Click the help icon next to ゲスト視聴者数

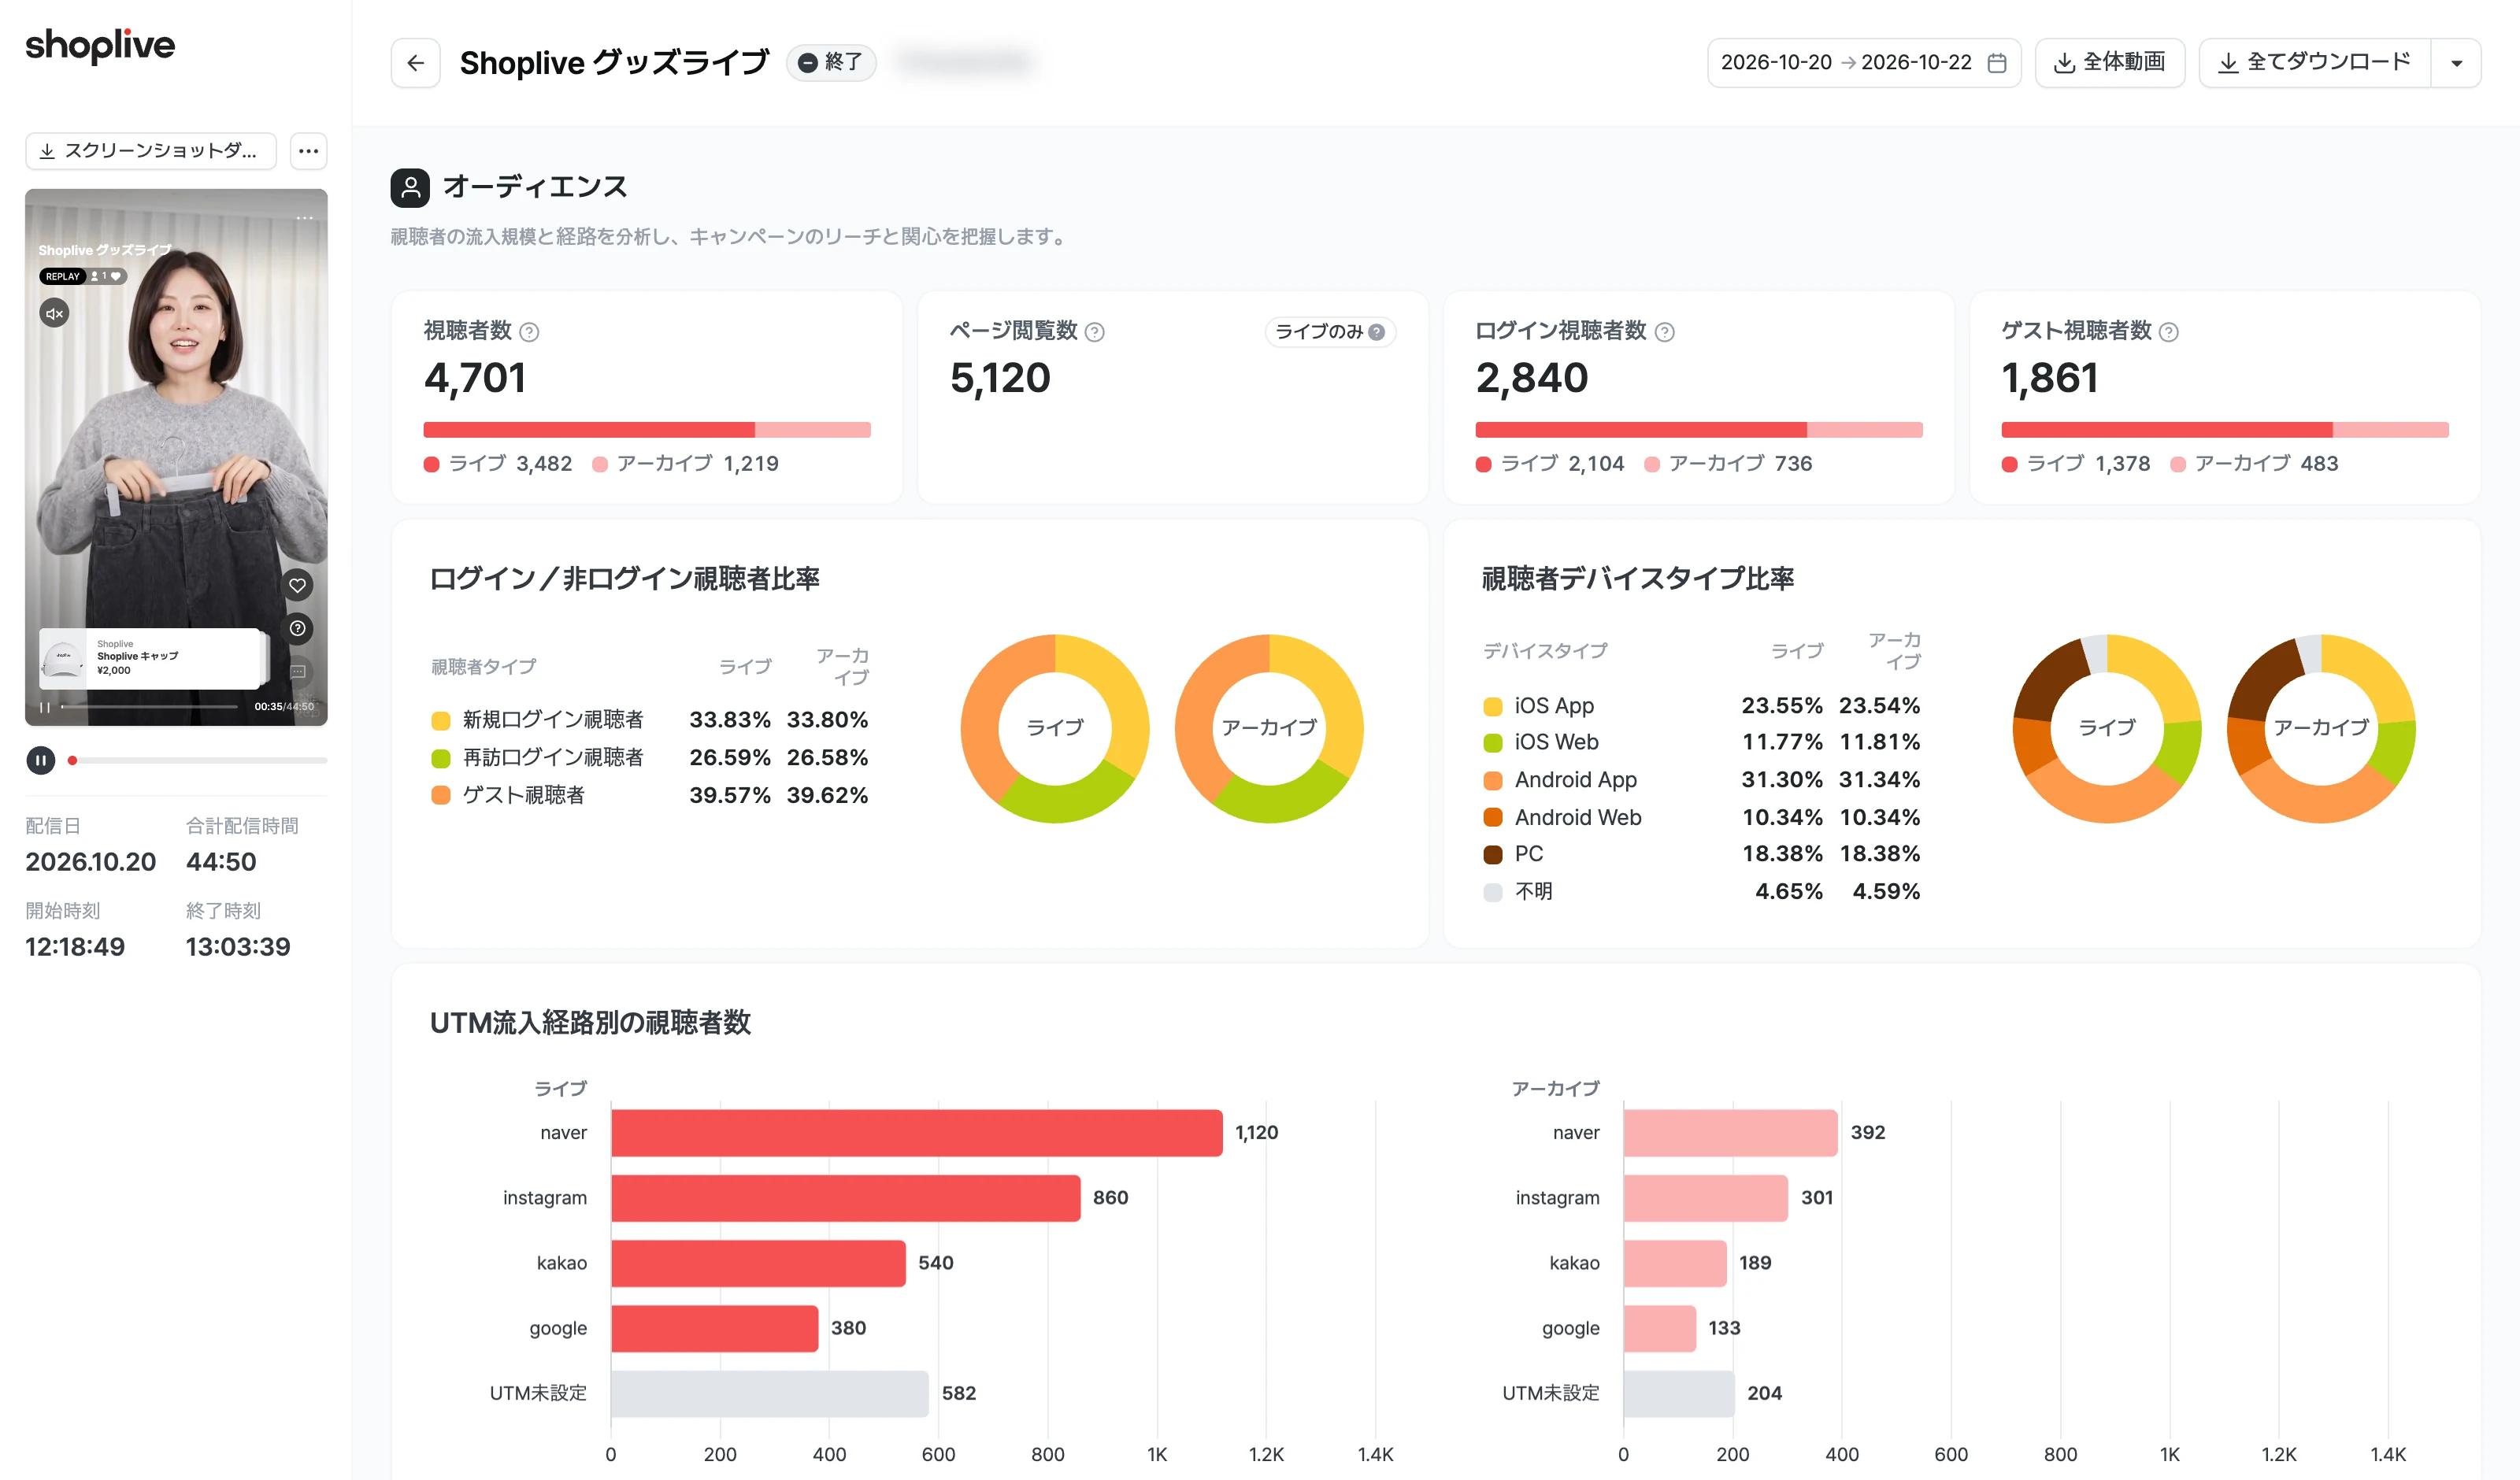[x=2169, y=332]
